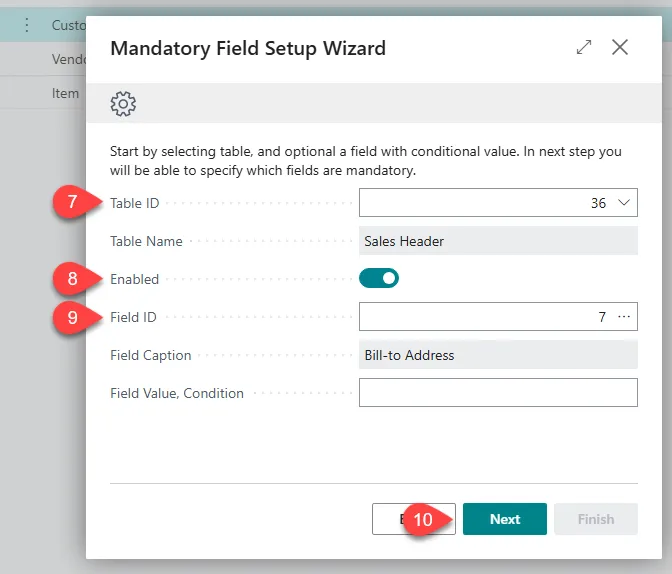Open Field ID lookup ellipsis
The width and height of the screenshot is (672, 574).
click(x=625, y=317)
